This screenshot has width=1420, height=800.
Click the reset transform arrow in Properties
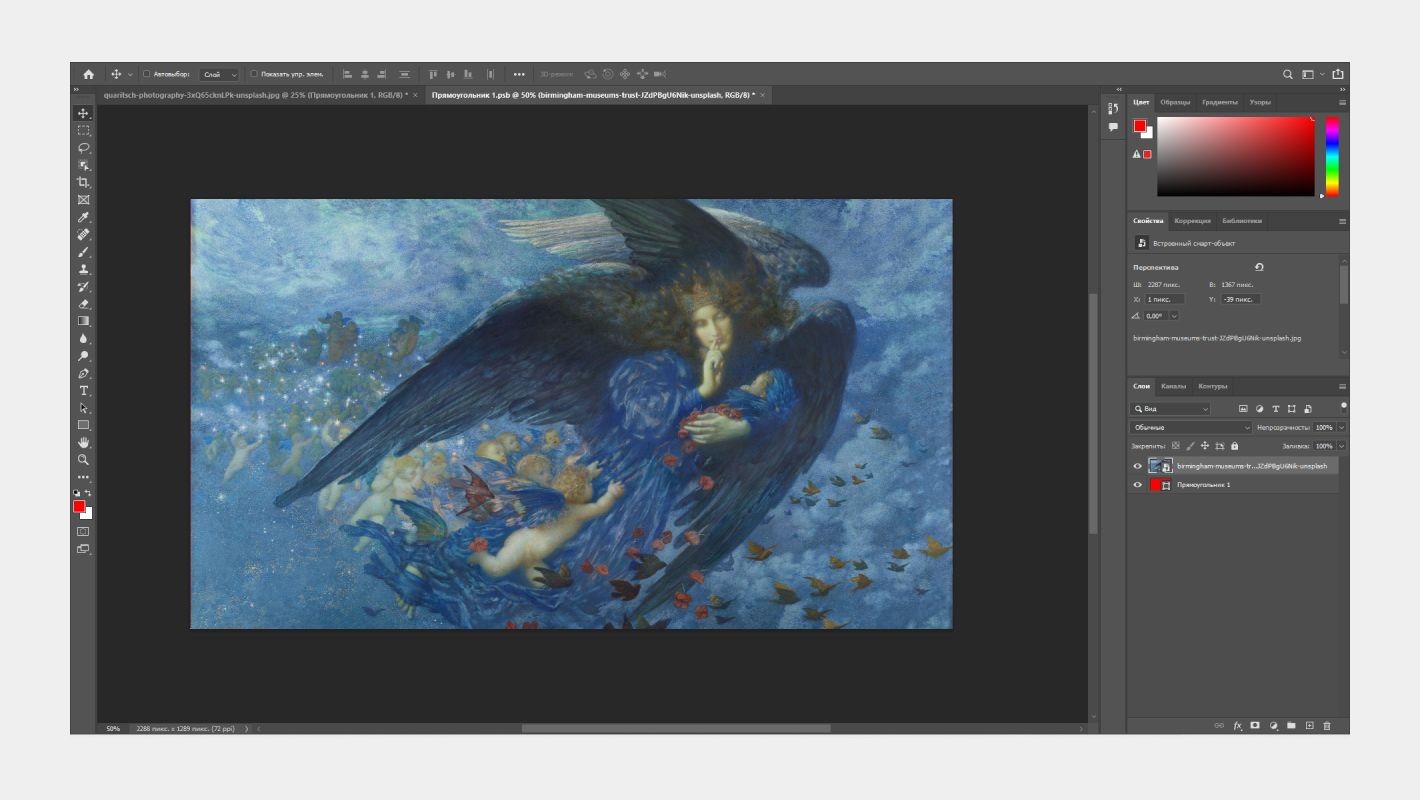coord(1259,267)
